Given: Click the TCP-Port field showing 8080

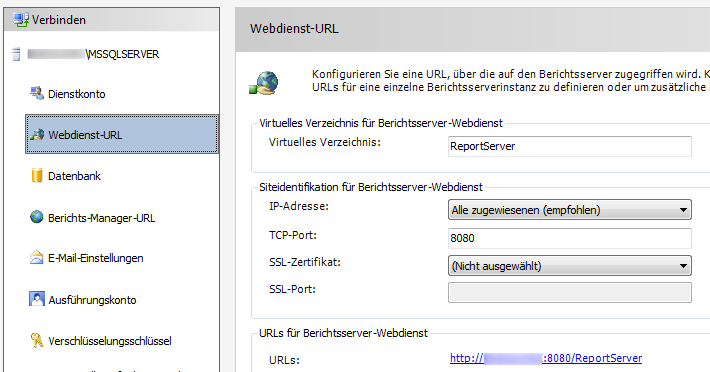Looking at the screenshot, I should (x=570, y=238).
